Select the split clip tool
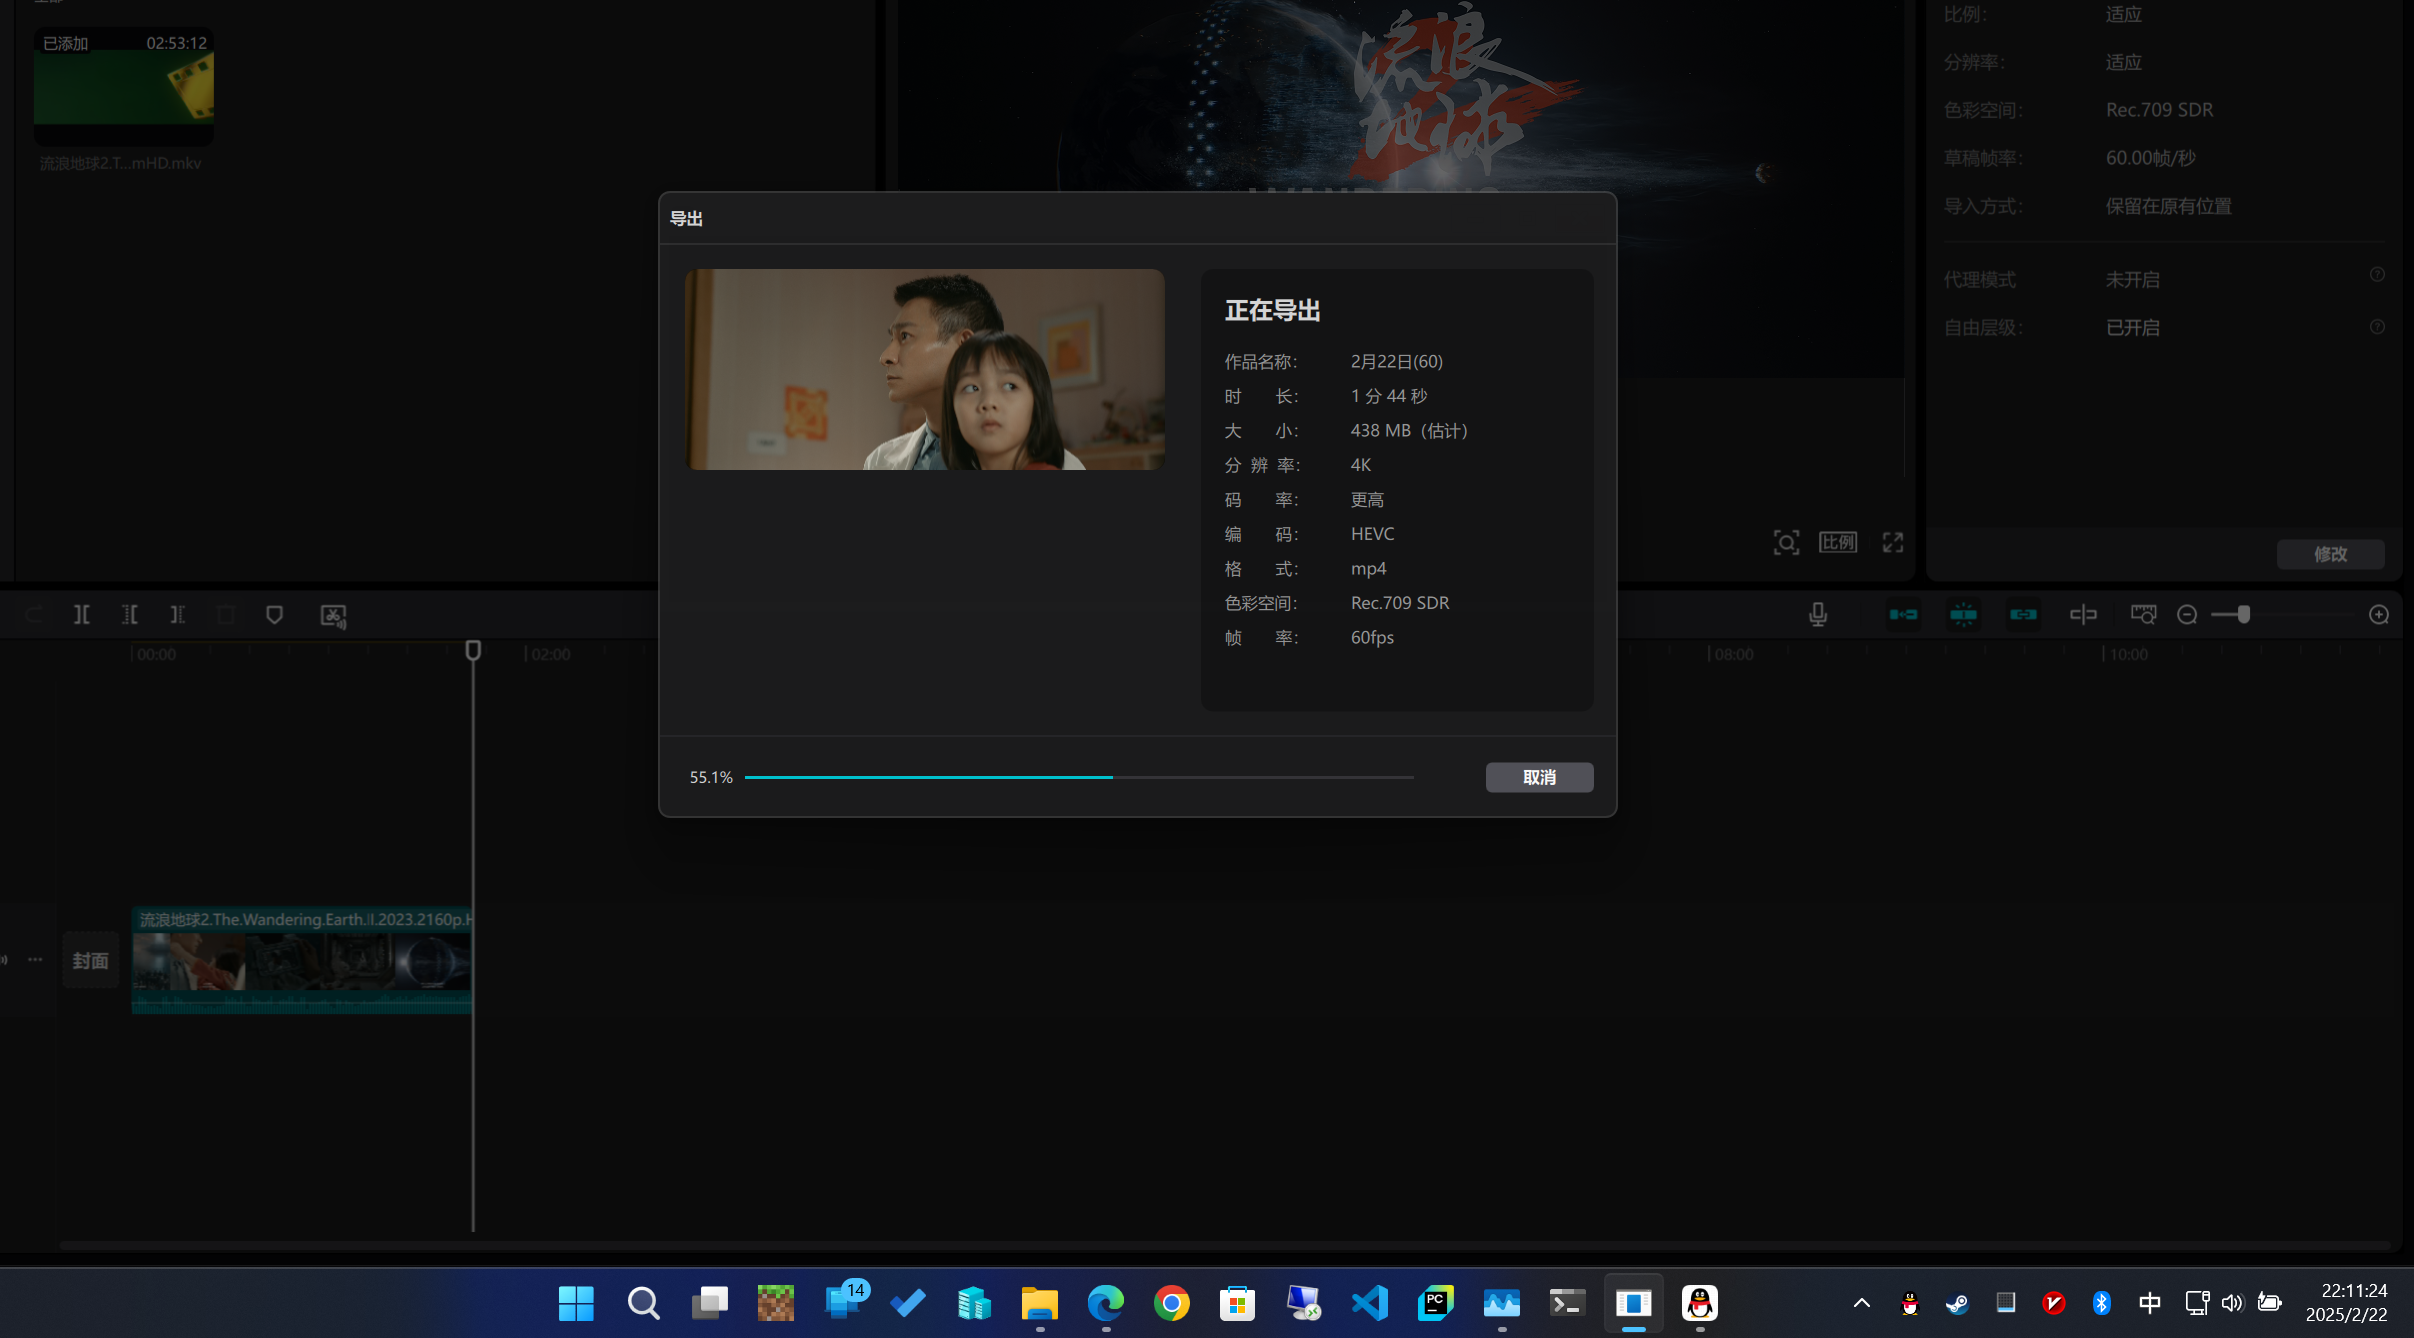The width and height of the screenshot is (2414, 1338). tap(82, 615)
